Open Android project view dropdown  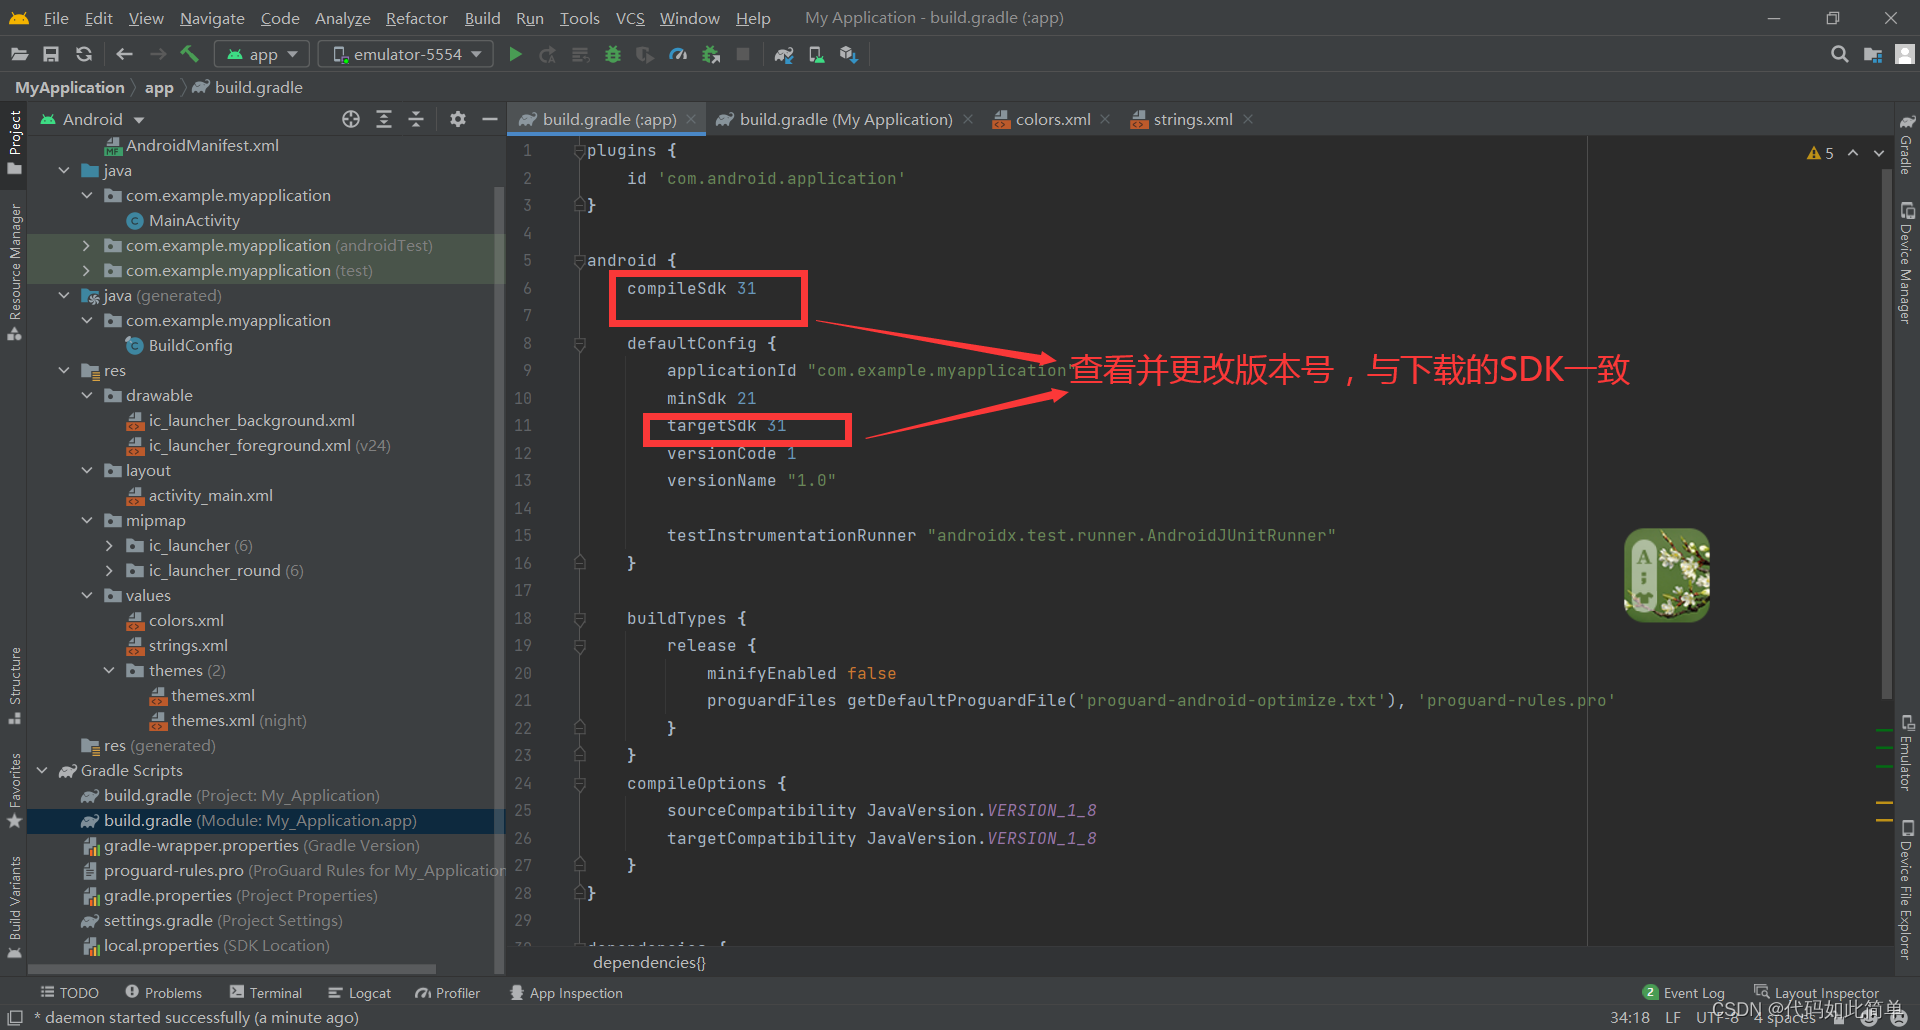point(93,119)
